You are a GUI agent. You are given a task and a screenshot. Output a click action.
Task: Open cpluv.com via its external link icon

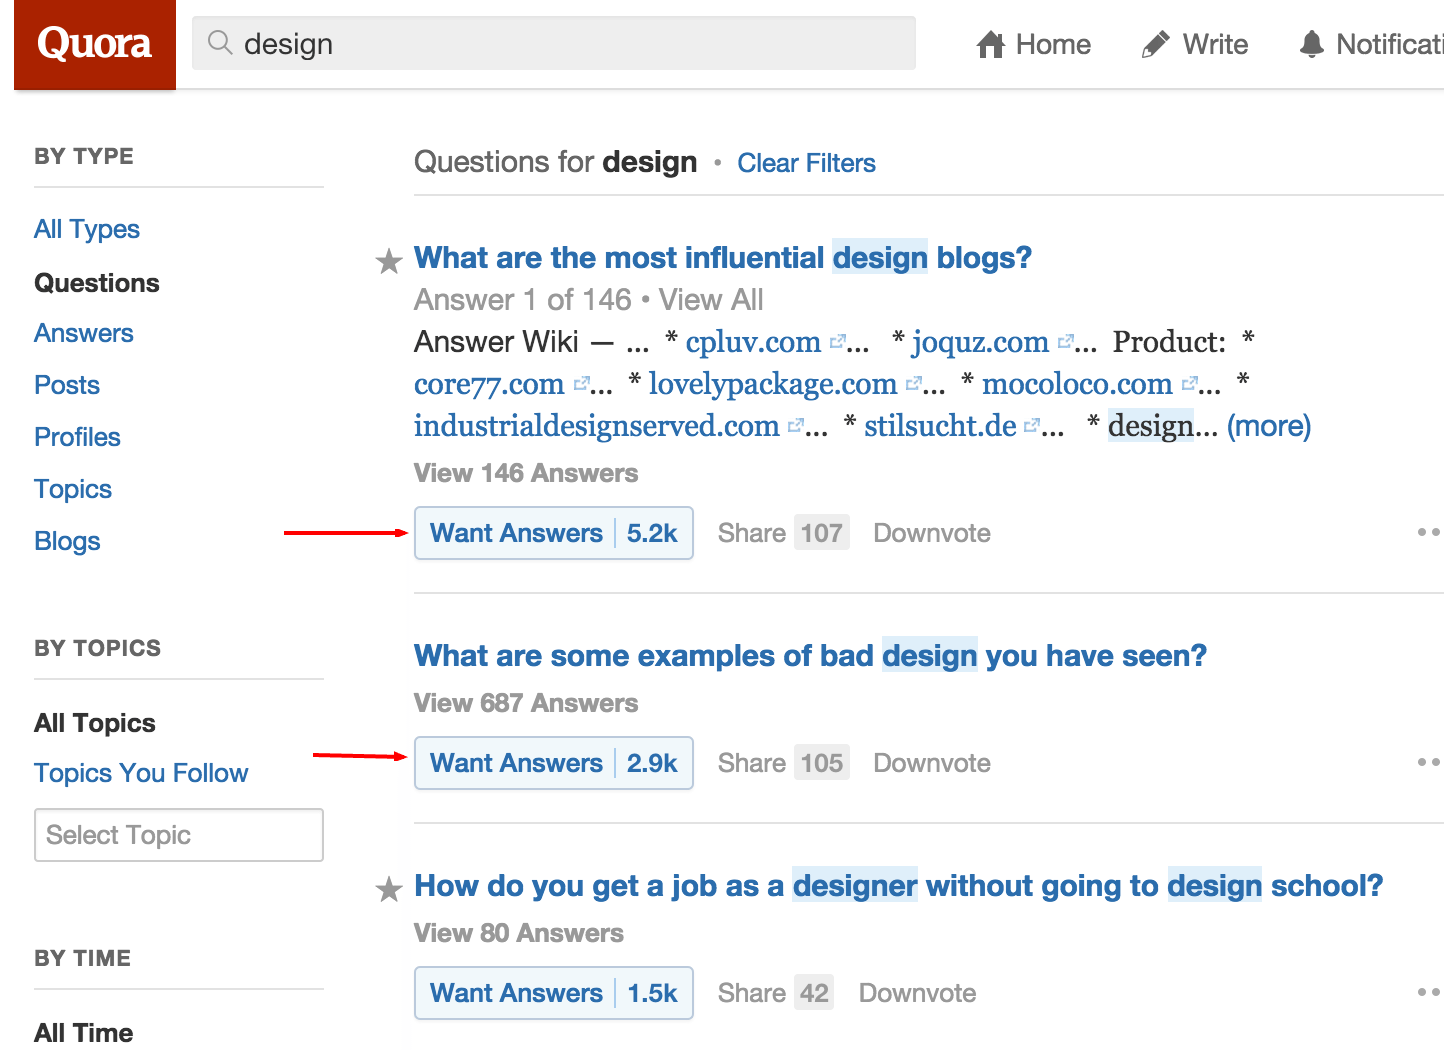click(838, 339)
